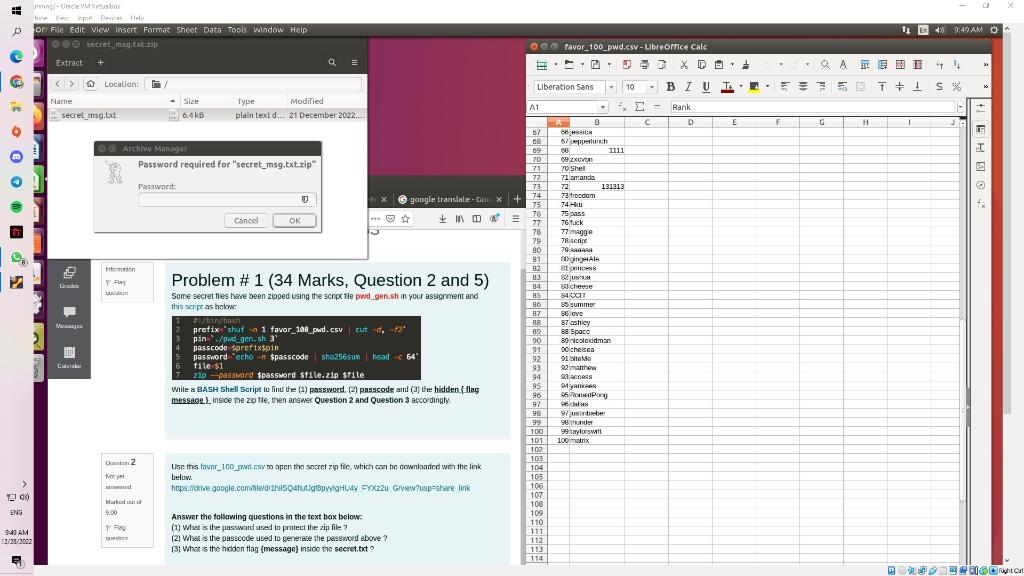Open the Calc sidebar Gallery icon

pyautogui.click(x=980, y=167)
